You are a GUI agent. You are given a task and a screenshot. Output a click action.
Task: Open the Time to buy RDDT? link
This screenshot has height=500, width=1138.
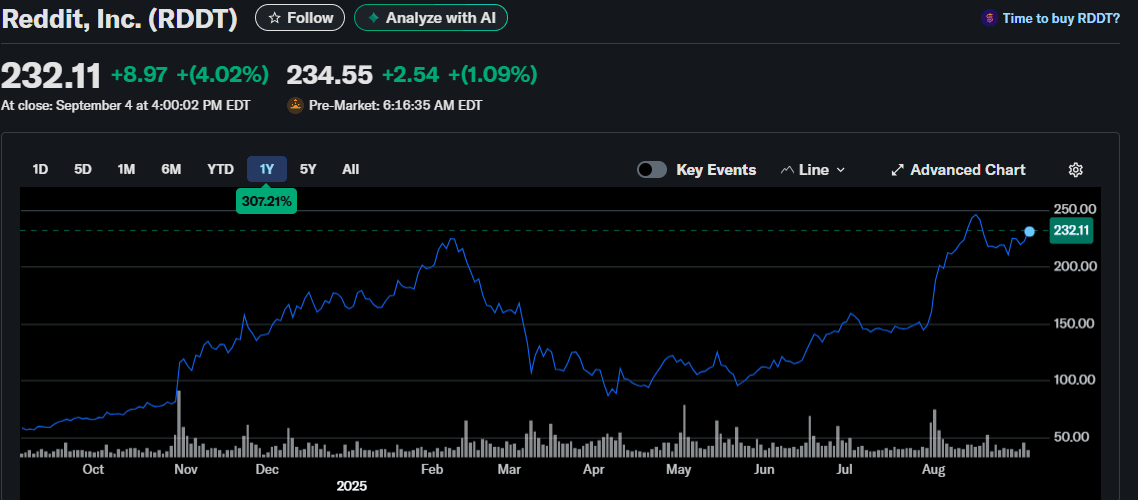(1061, 18)
